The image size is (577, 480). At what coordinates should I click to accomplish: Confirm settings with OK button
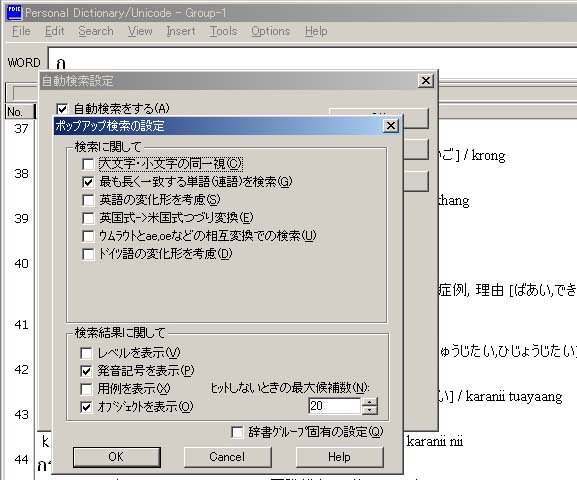click(x=117, y=457)
